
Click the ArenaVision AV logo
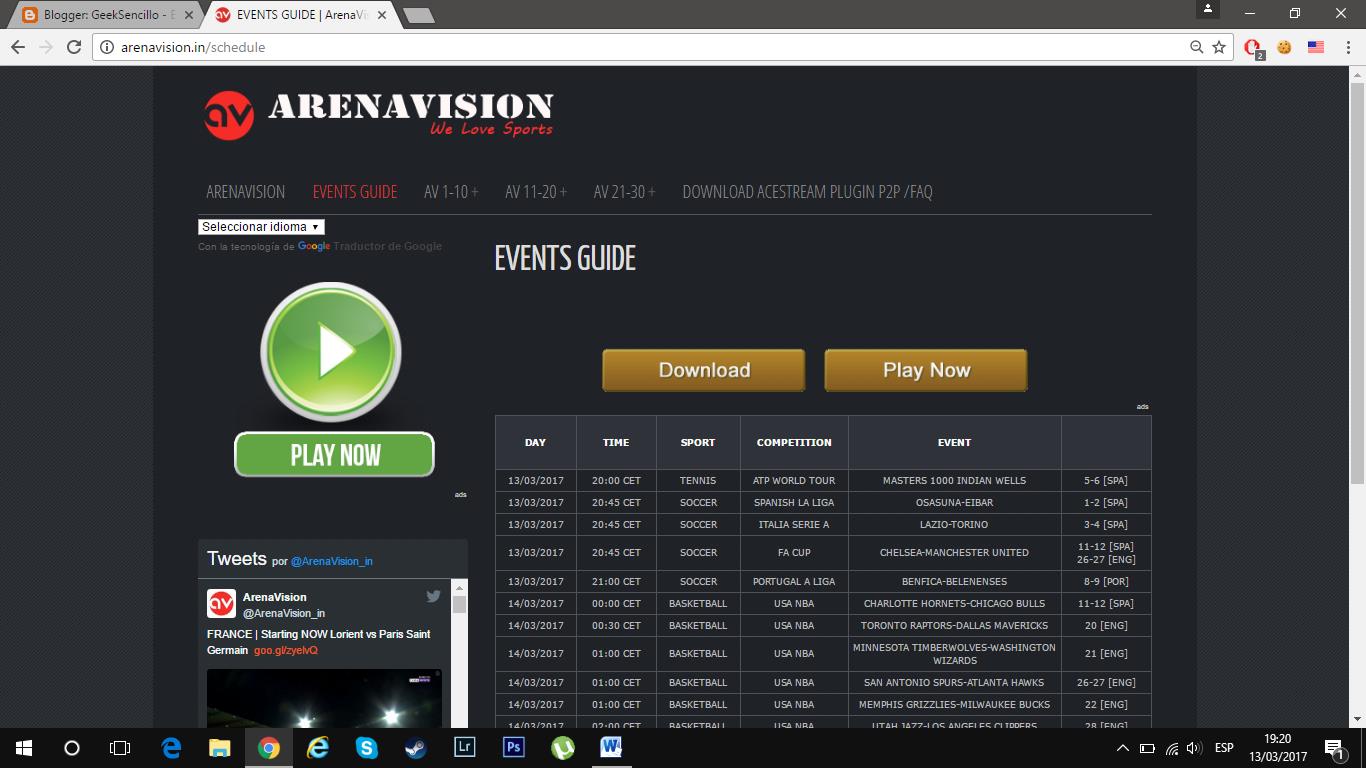click(x=228, y=115)
